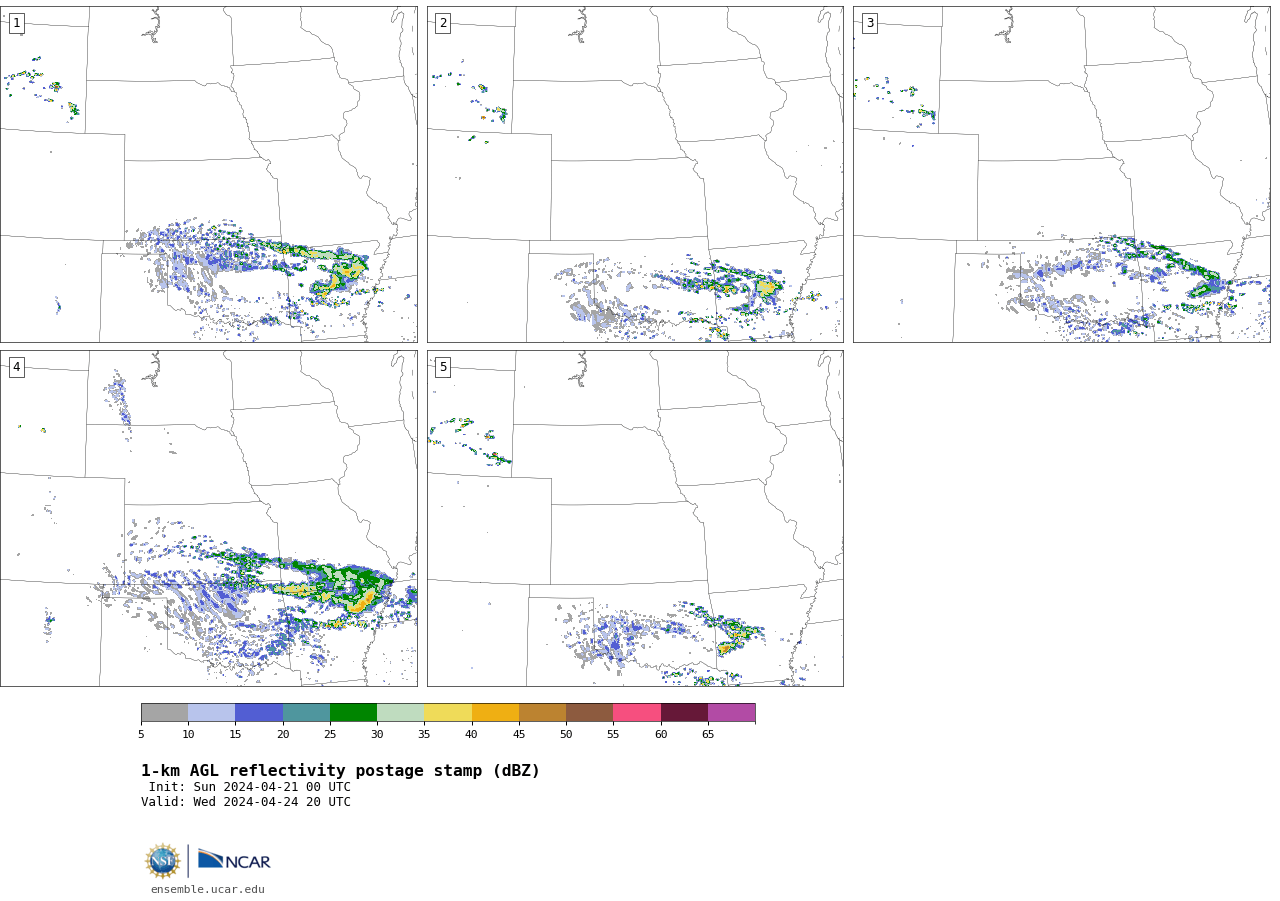Viewport: 1280px width, 901px height.
Task: Click colorbar tick label 50
Action: (566, 734)
